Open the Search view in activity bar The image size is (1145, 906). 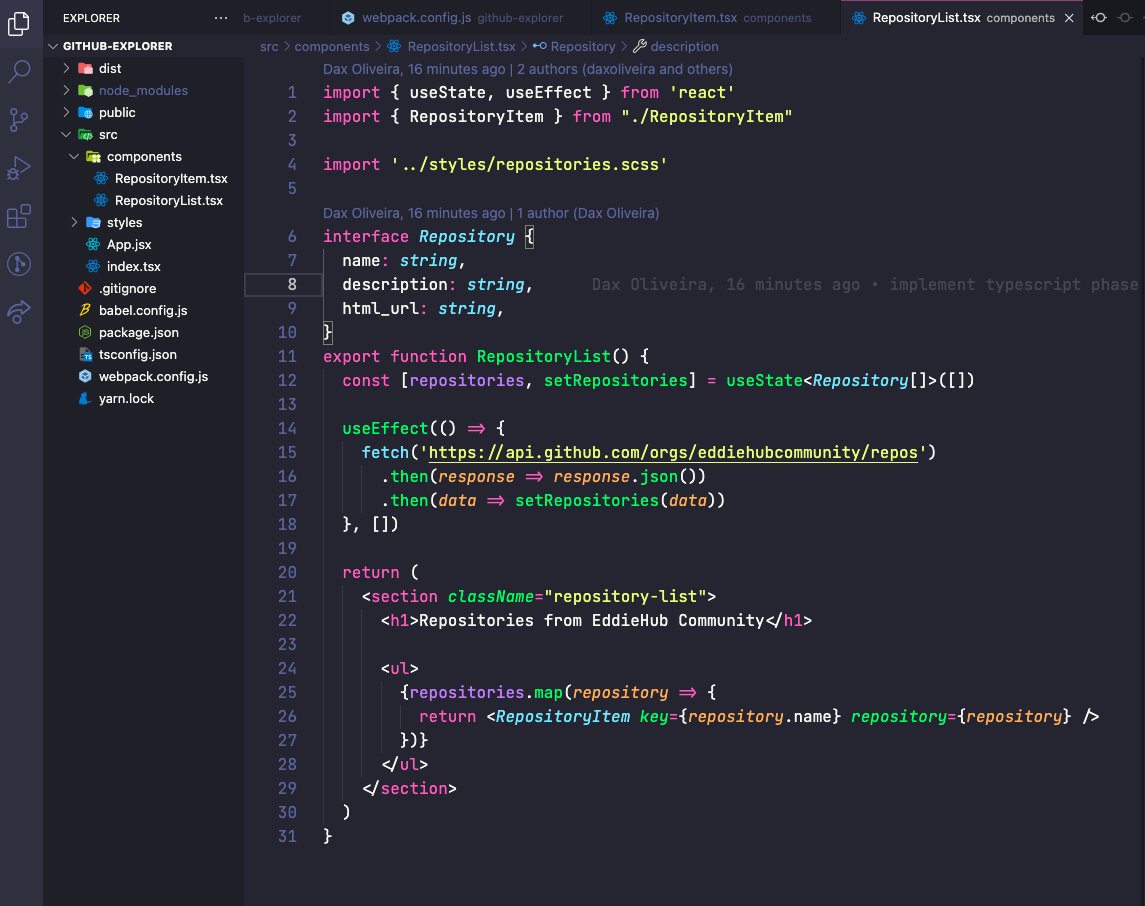(18, 72)
